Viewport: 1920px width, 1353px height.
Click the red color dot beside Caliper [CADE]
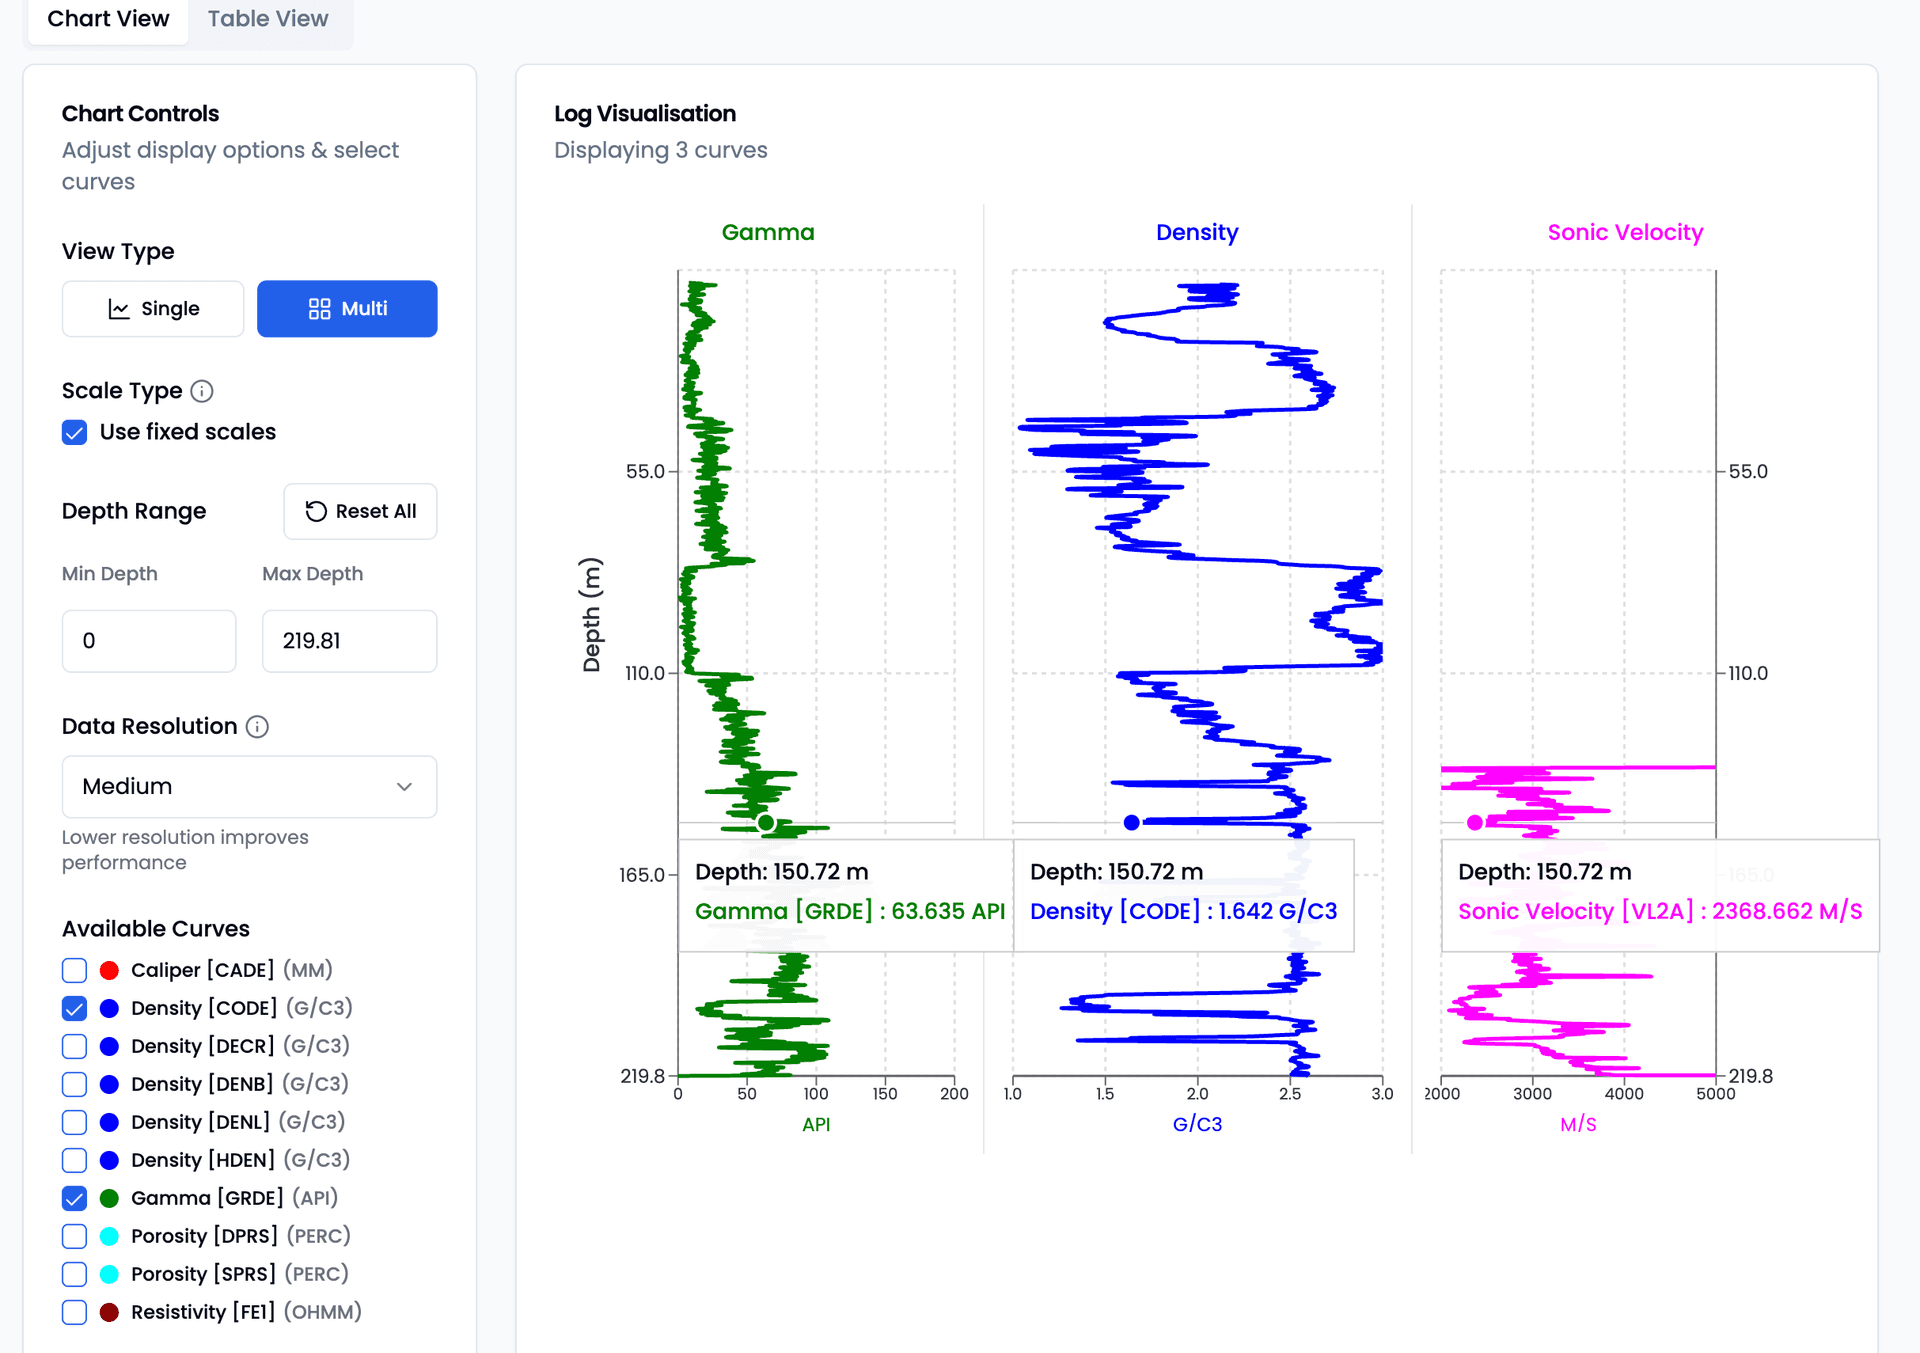pyautogui.click(x=109, y=969)
